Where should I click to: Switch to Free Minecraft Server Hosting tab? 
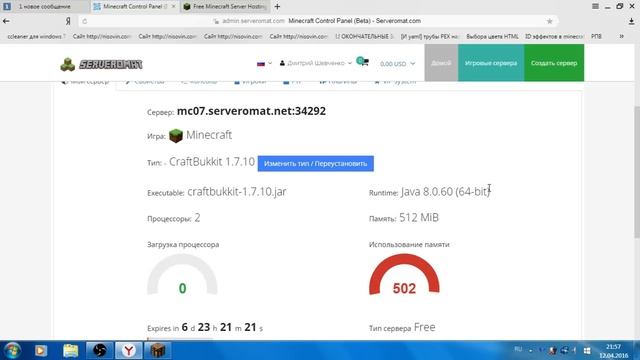tap(224, 7)
